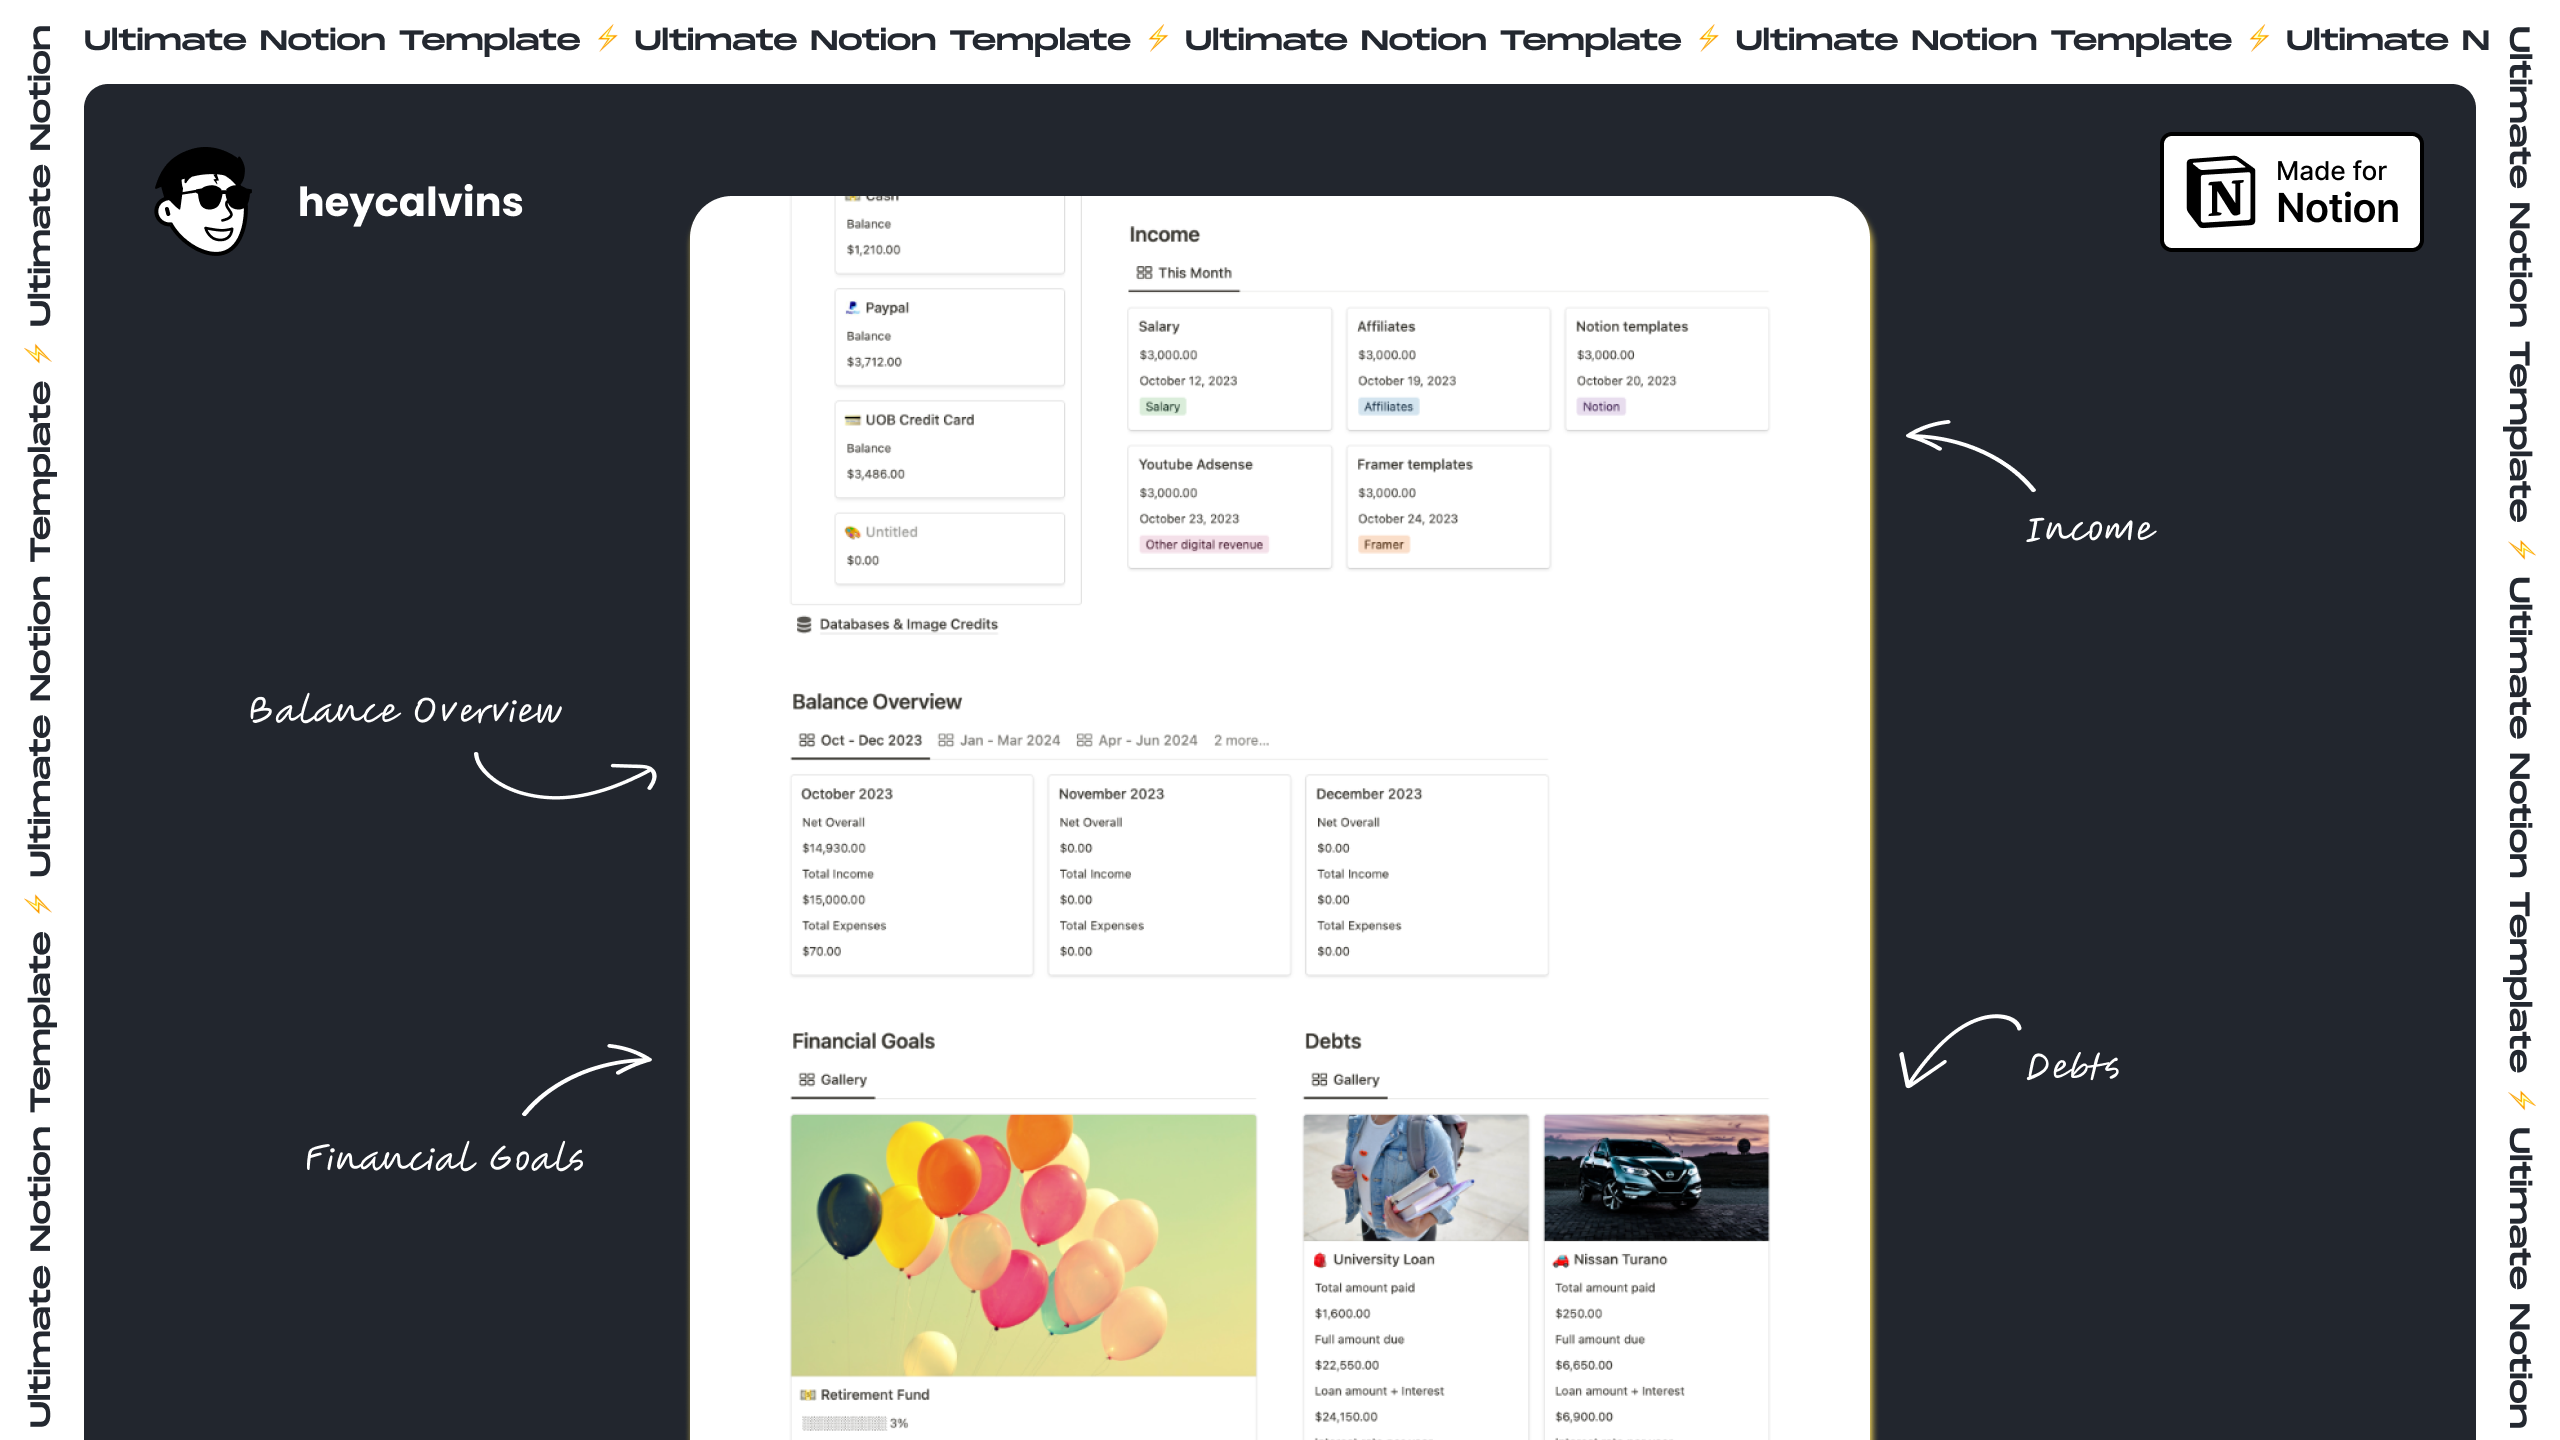Viewport: 2560px width, 1440px height.
Task: Click the orange Framer tag
Action: [1383, 545]
